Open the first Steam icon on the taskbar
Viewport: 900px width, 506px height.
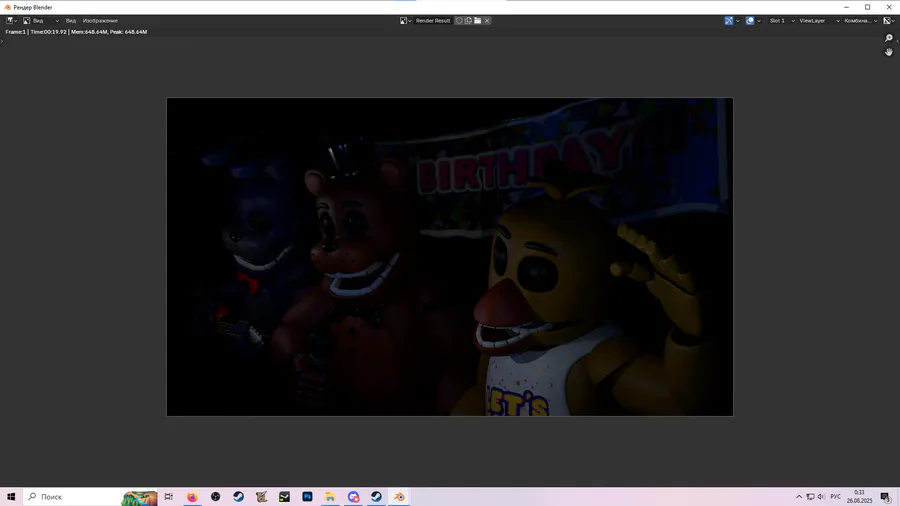click(238, 497)
